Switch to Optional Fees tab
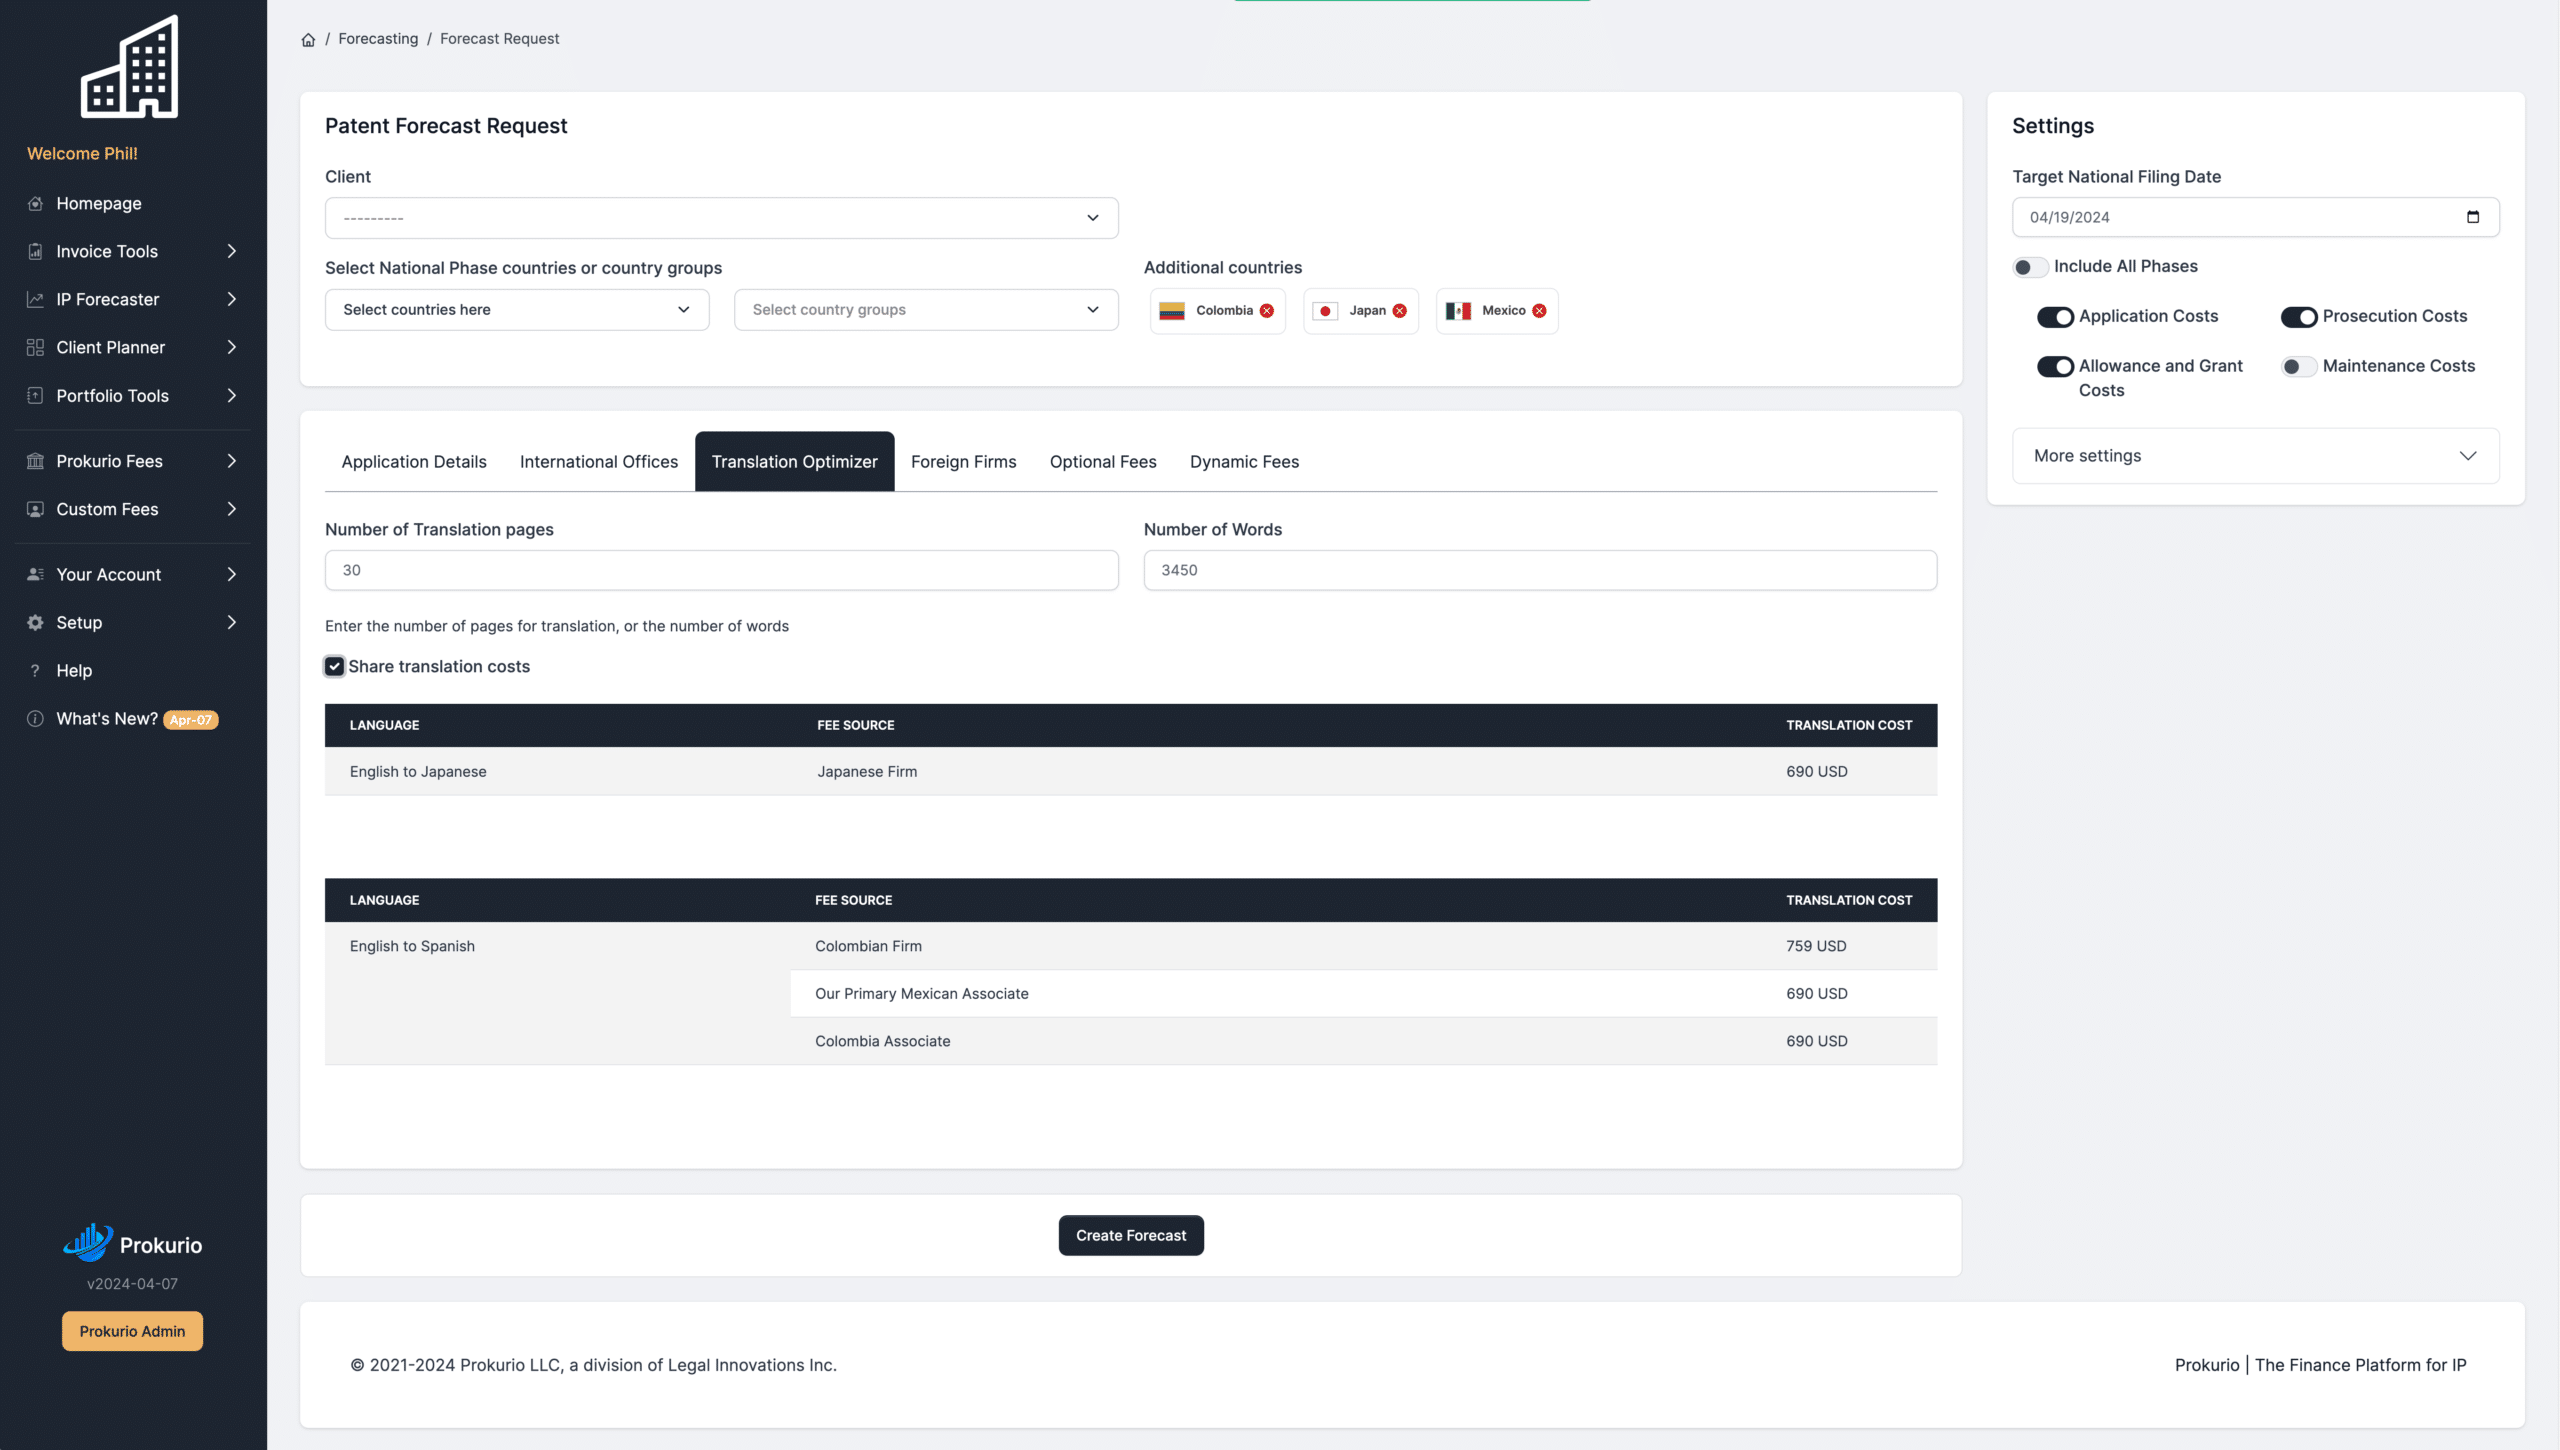The image size is (2560, 1450). point(1103,462)
